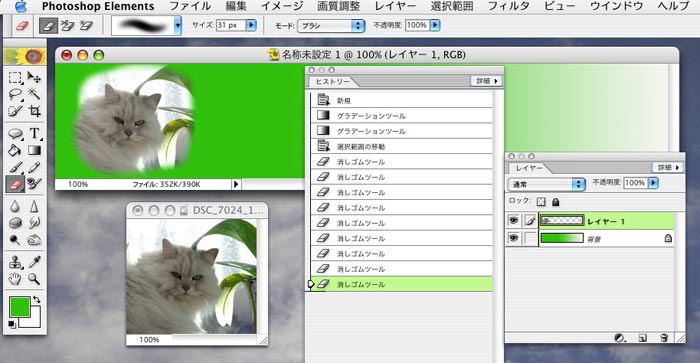Image resolution: width=700 pixels, height=363 pixels.
Task: Swap foreground and background colors
Action: coord(37,300)
